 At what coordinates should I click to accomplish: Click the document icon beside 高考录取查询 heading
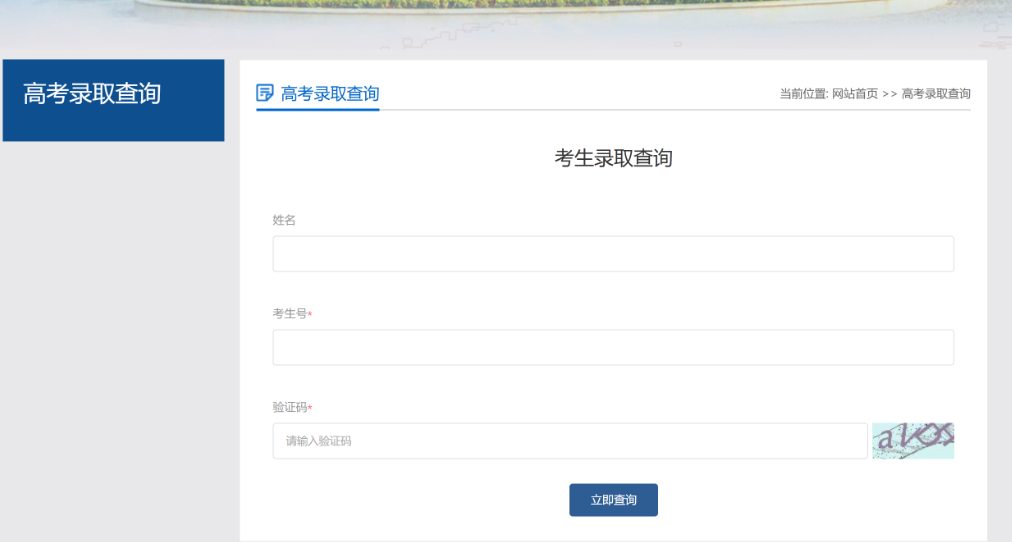tap(265, 93)
